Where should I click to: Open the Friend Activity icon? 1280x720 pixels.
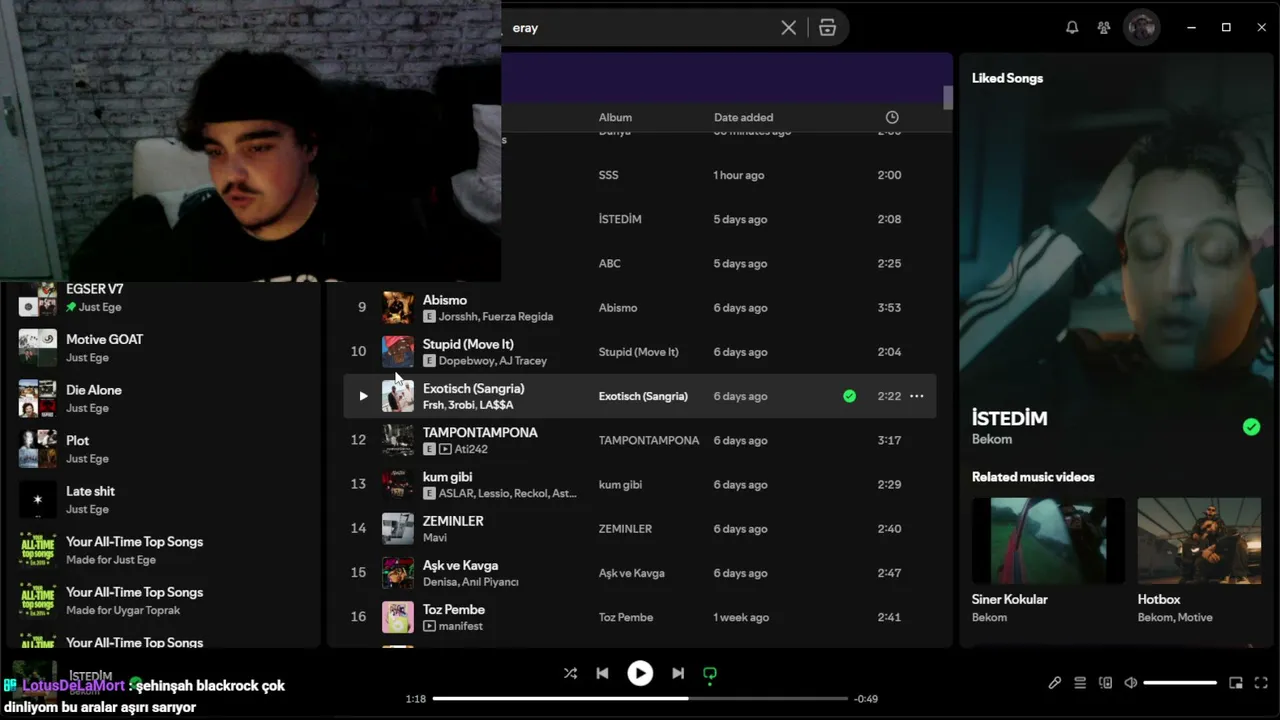pyautogui.click(x=1104, y=28)
